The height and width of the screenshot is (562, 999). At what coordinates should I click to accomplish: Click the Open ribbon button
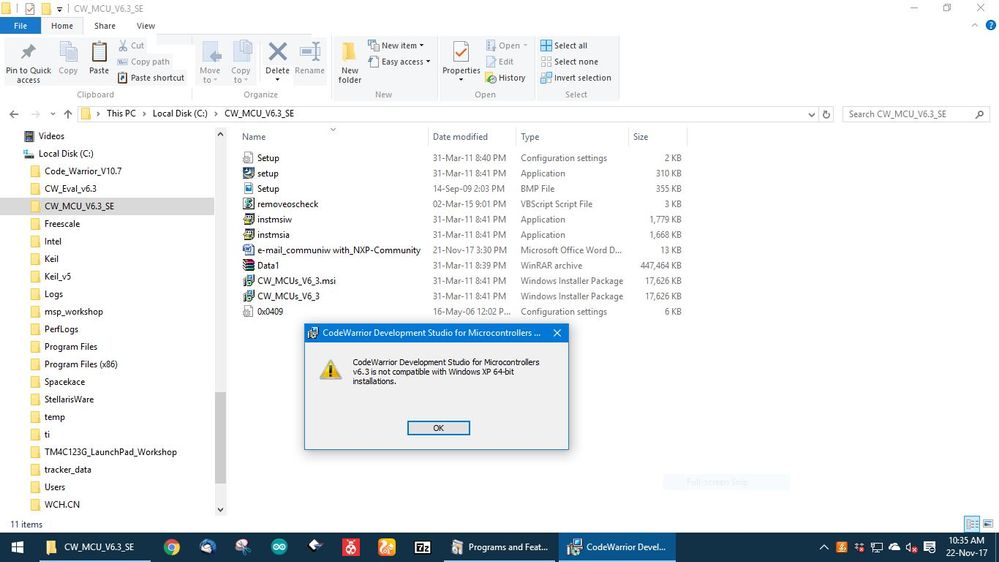[x=507, y=45]
